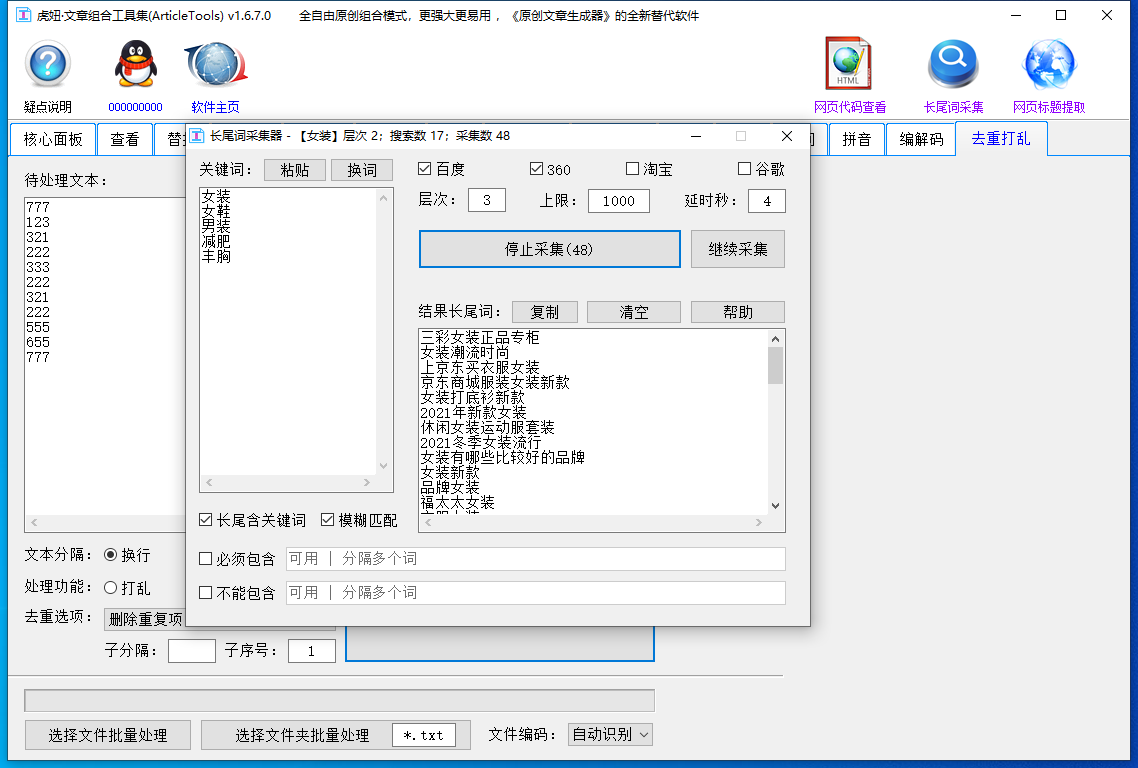This screenshot has width=1138, height=768.
Task: Click 选择文件批量处理 button
Action: [108, 735]
